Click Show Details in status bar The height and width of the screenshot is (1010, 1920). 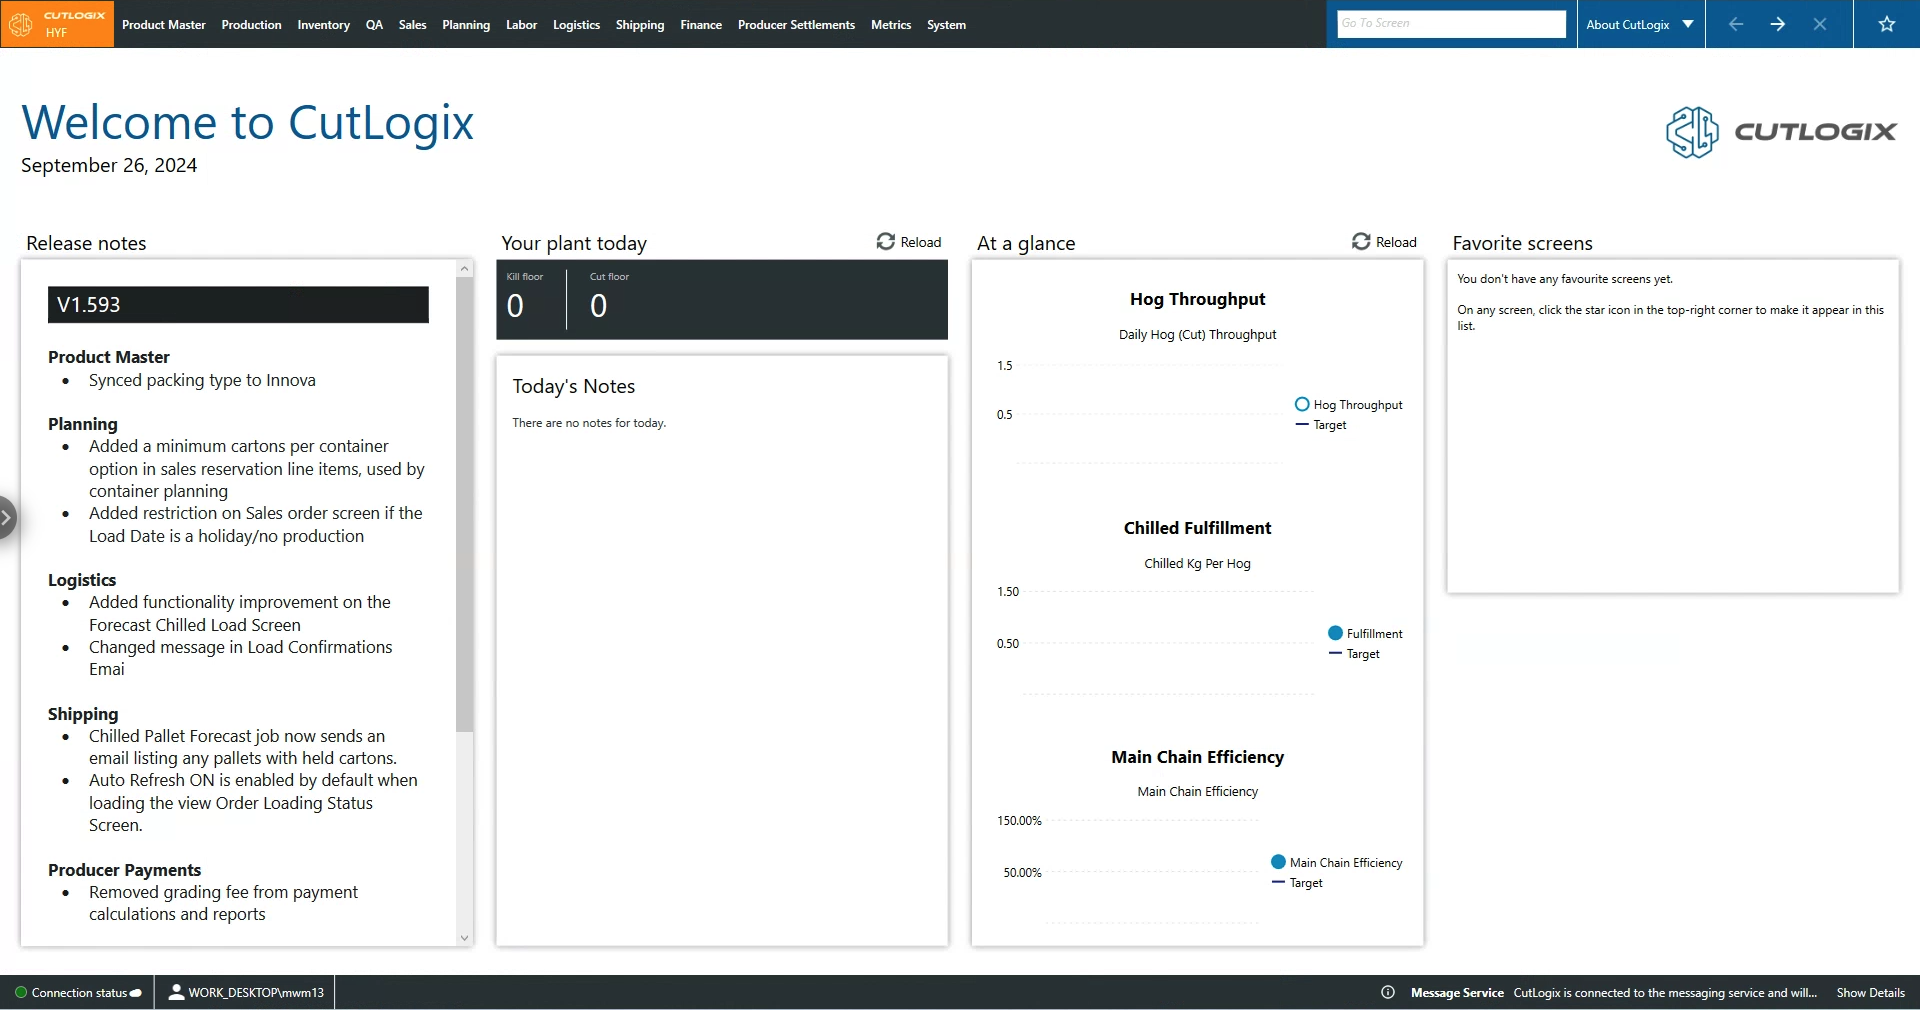(1870, 992)
